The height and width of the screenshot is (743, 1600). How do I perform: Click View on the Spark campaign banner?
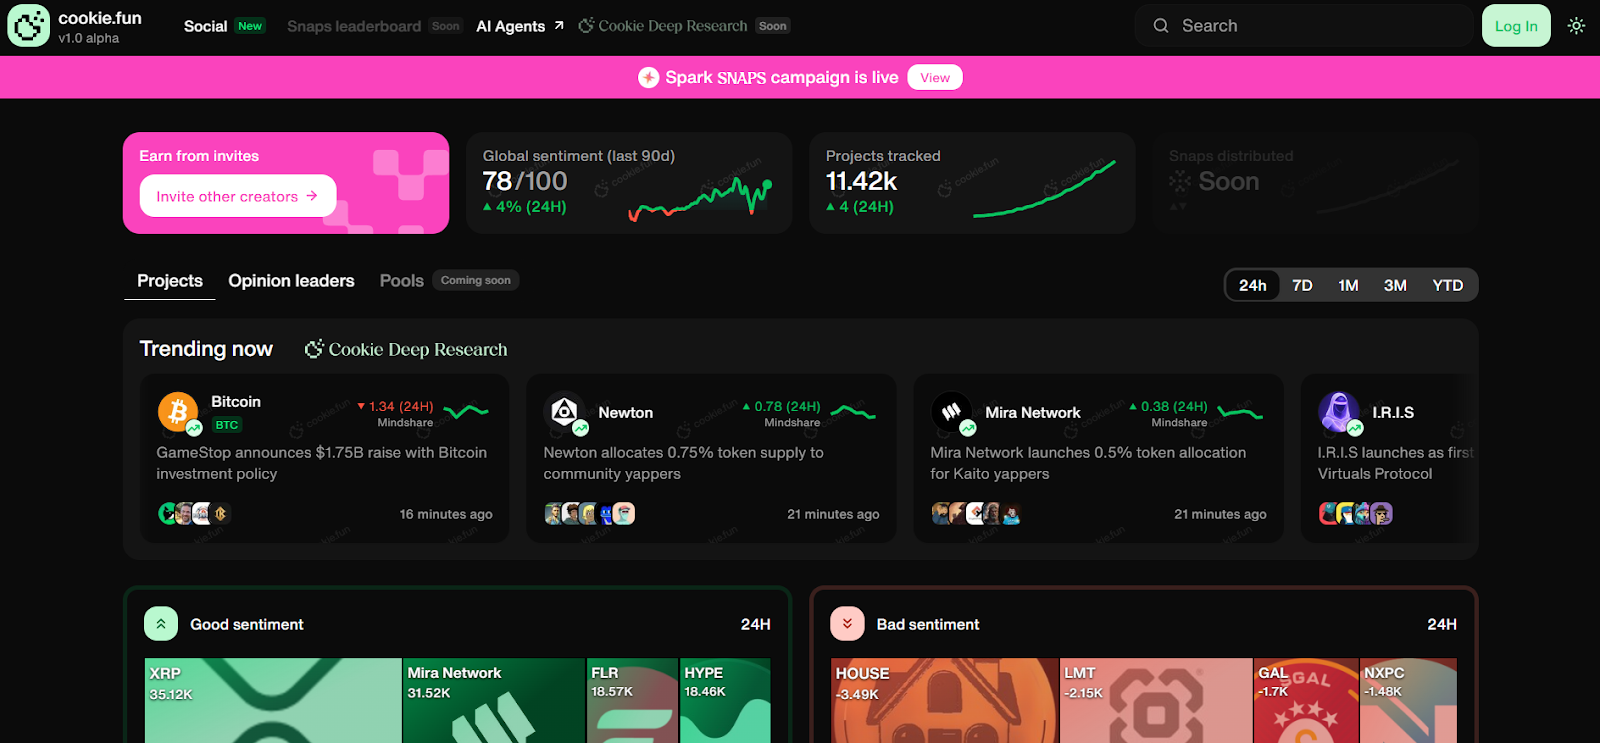coord(935,77)
